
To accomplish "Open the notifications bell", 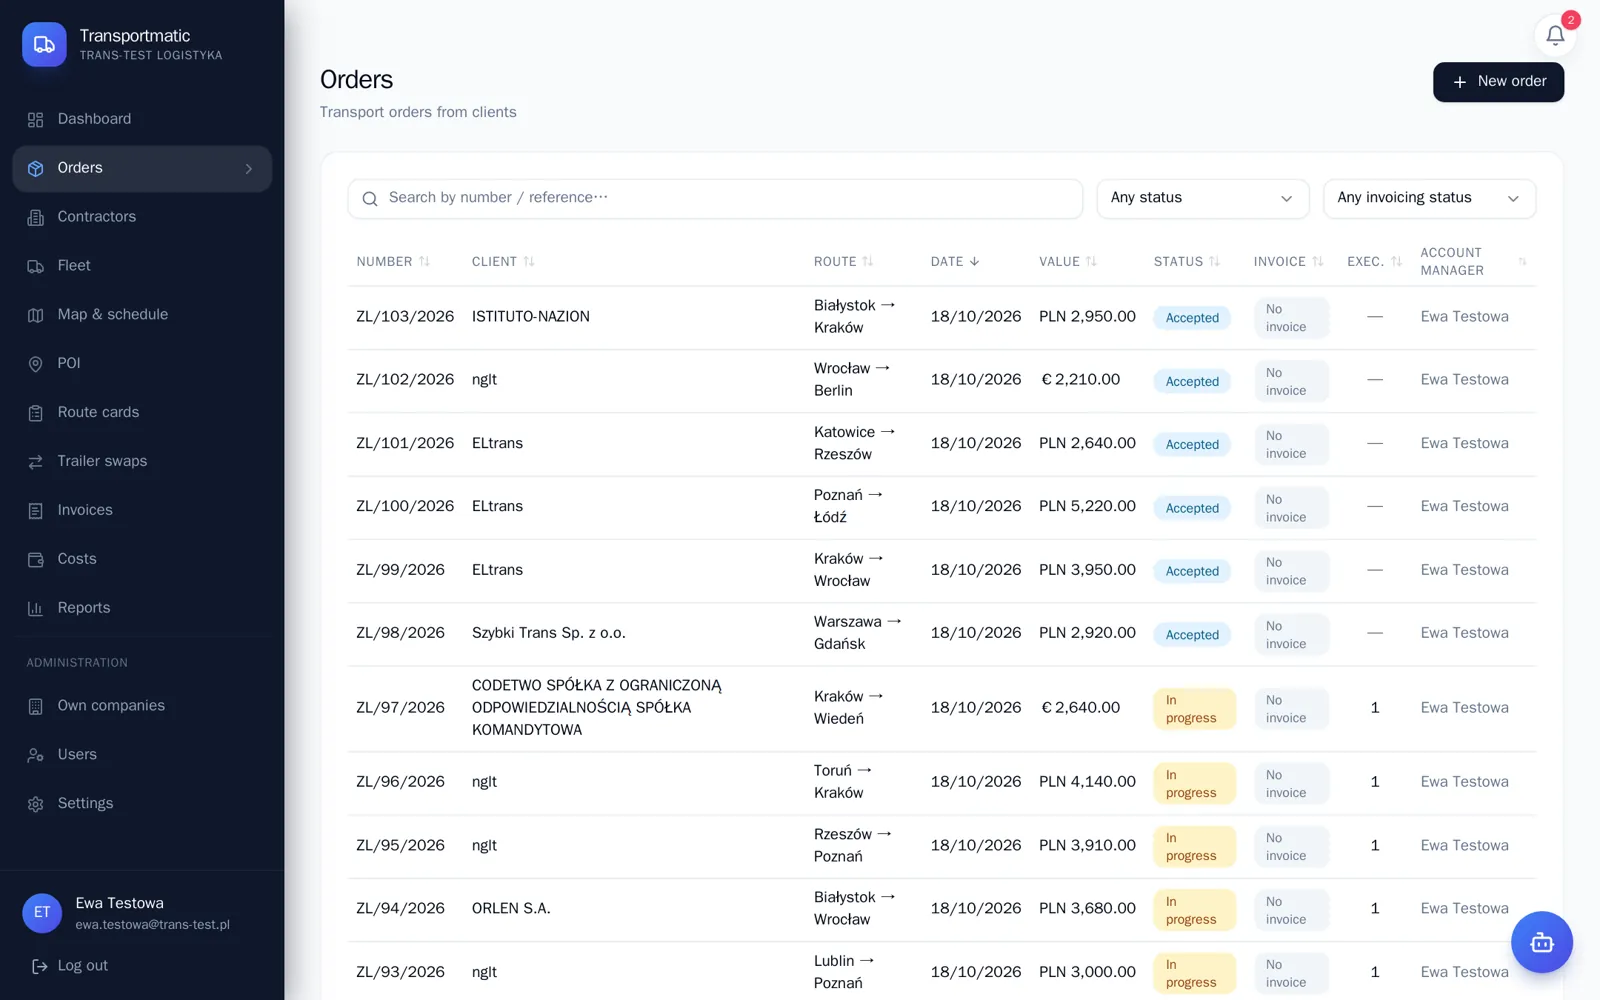I will tap(1555, 36).
